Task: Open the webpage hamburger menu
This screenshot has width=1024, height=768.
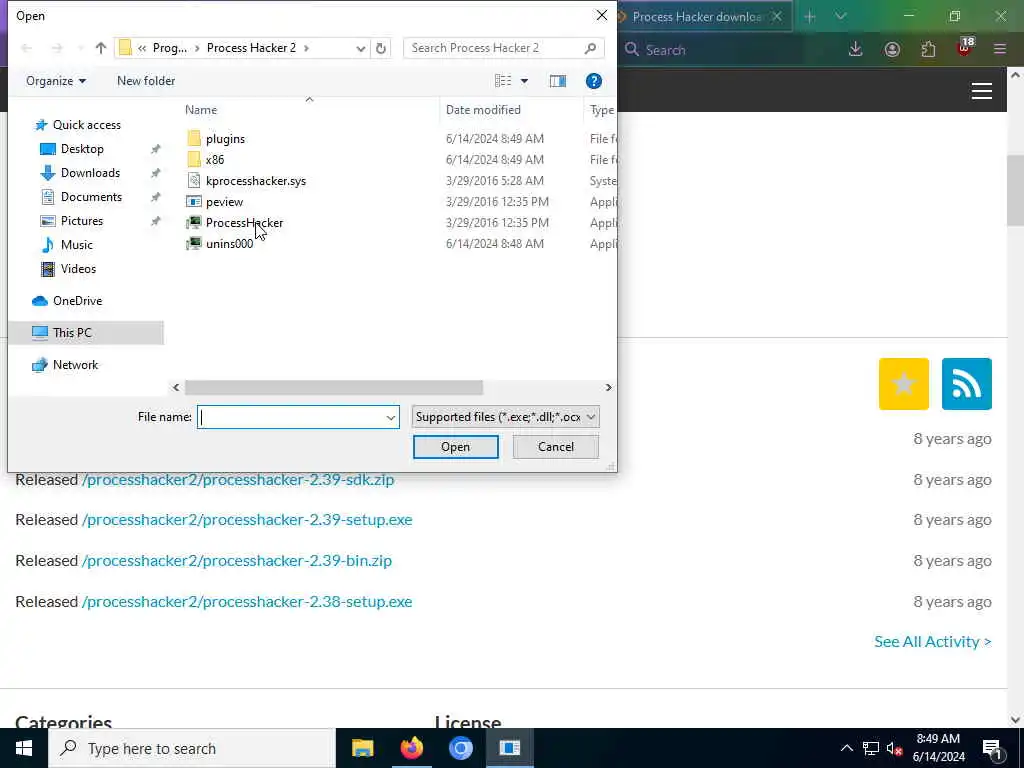Action: point(982,91)
